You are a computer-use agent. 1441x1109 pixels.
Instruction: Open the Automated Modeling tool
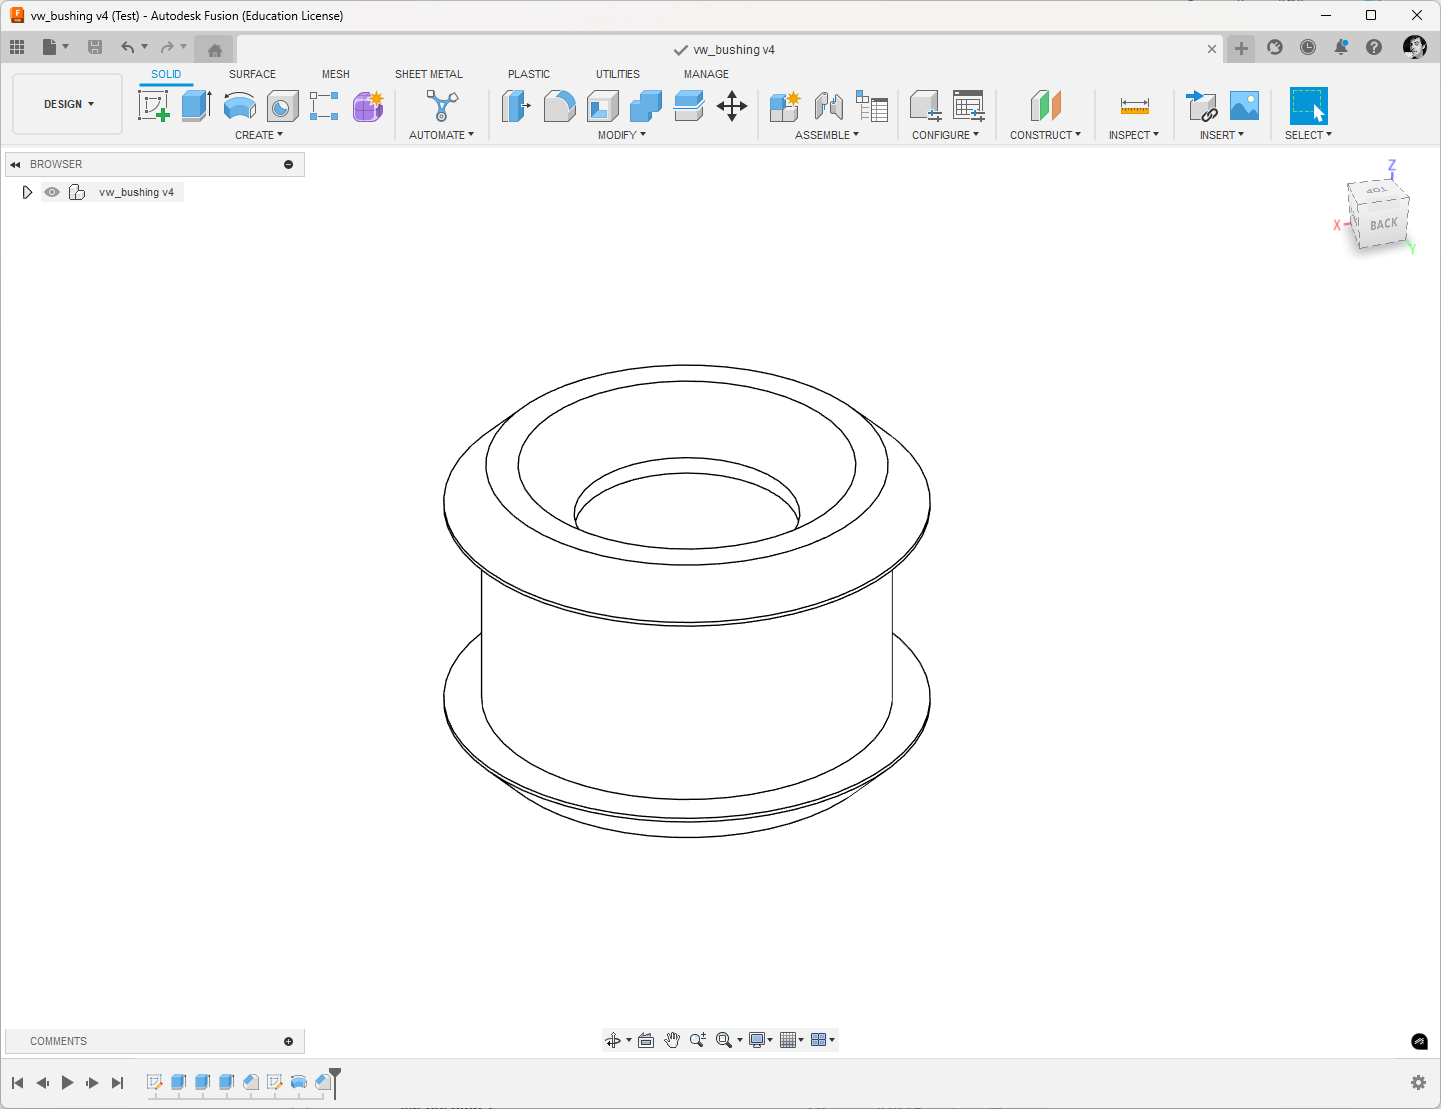[x=441, y=106]
